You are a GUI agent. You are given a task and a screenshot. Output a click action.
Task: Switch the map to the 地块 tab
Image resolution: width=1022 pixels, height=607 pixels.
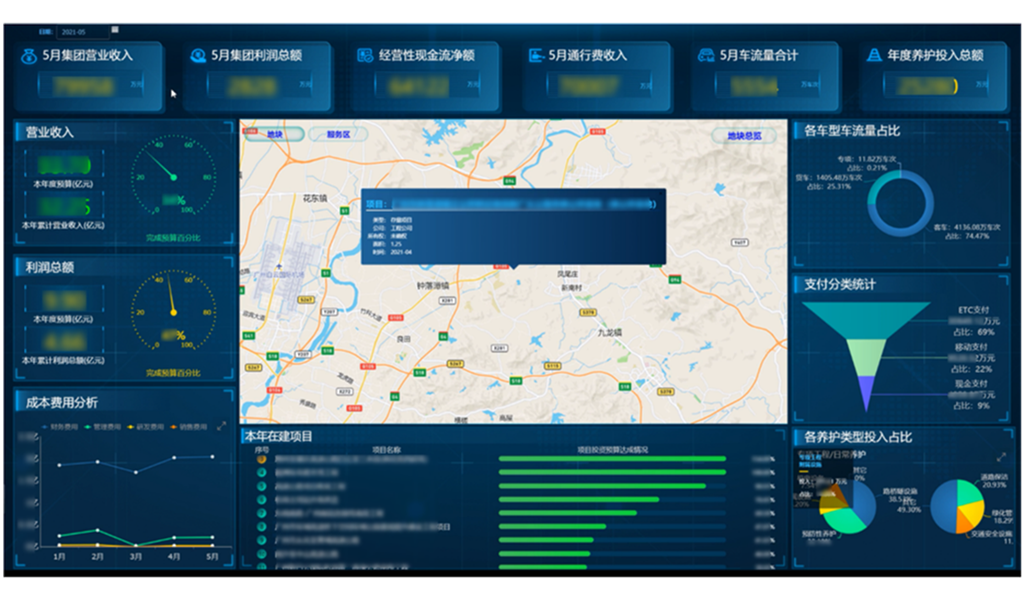273,134
